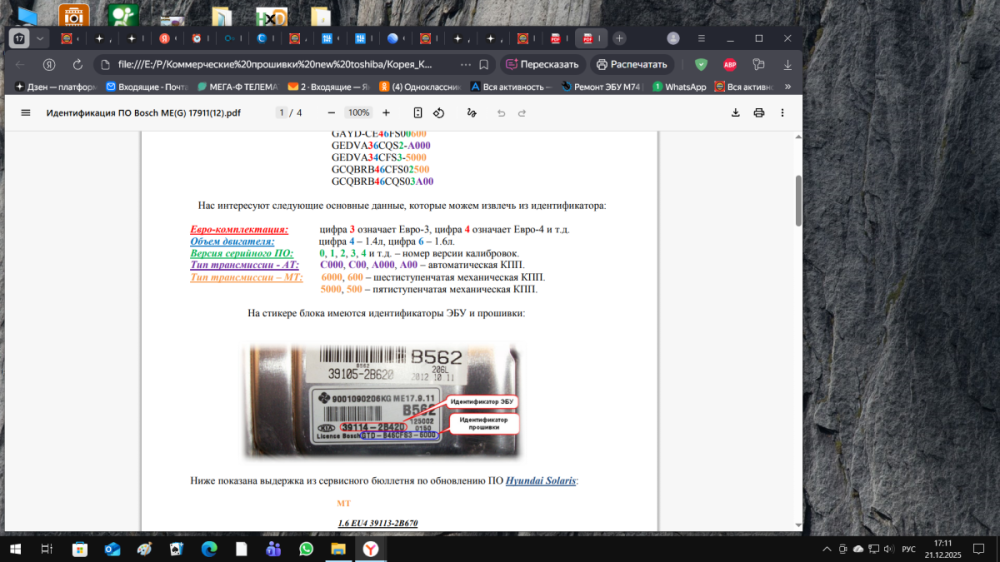The image size is (1000, 562).
Task: Open a new browser tab
Action: pos(619,38)
